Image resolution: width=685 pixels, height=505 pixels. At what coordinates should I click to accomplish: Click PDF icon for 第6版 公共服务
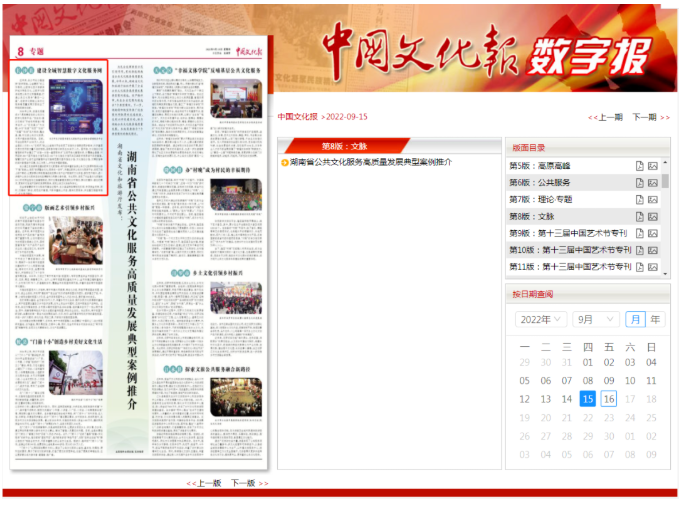639,183
